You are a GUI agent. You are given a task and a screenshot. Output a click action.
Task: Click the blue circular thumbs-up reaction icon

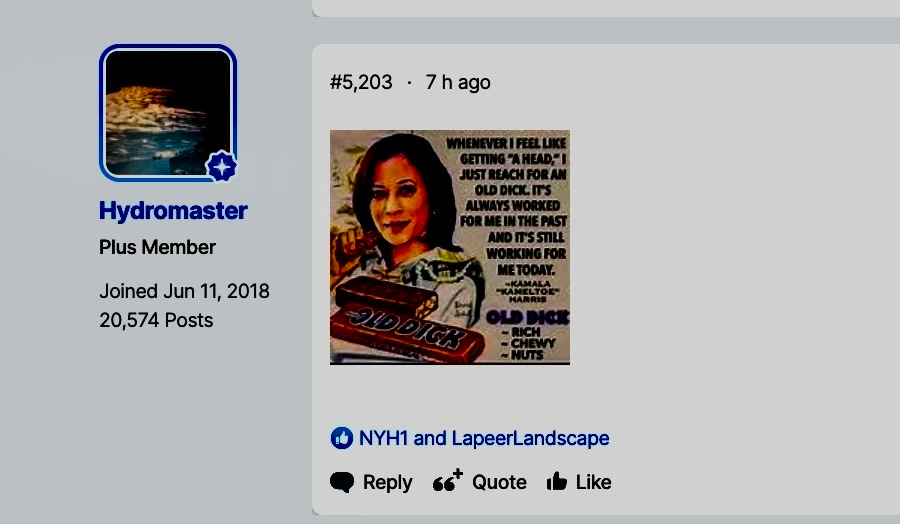tap(342, 438)
